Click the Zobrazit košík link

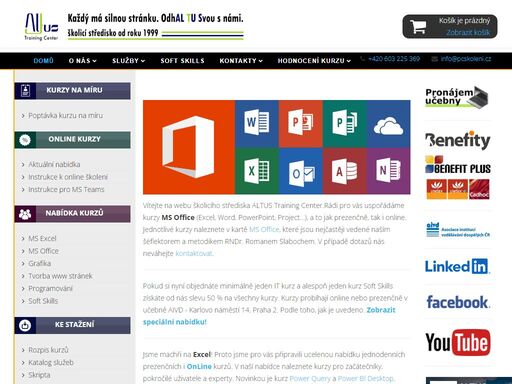[468, 32]
